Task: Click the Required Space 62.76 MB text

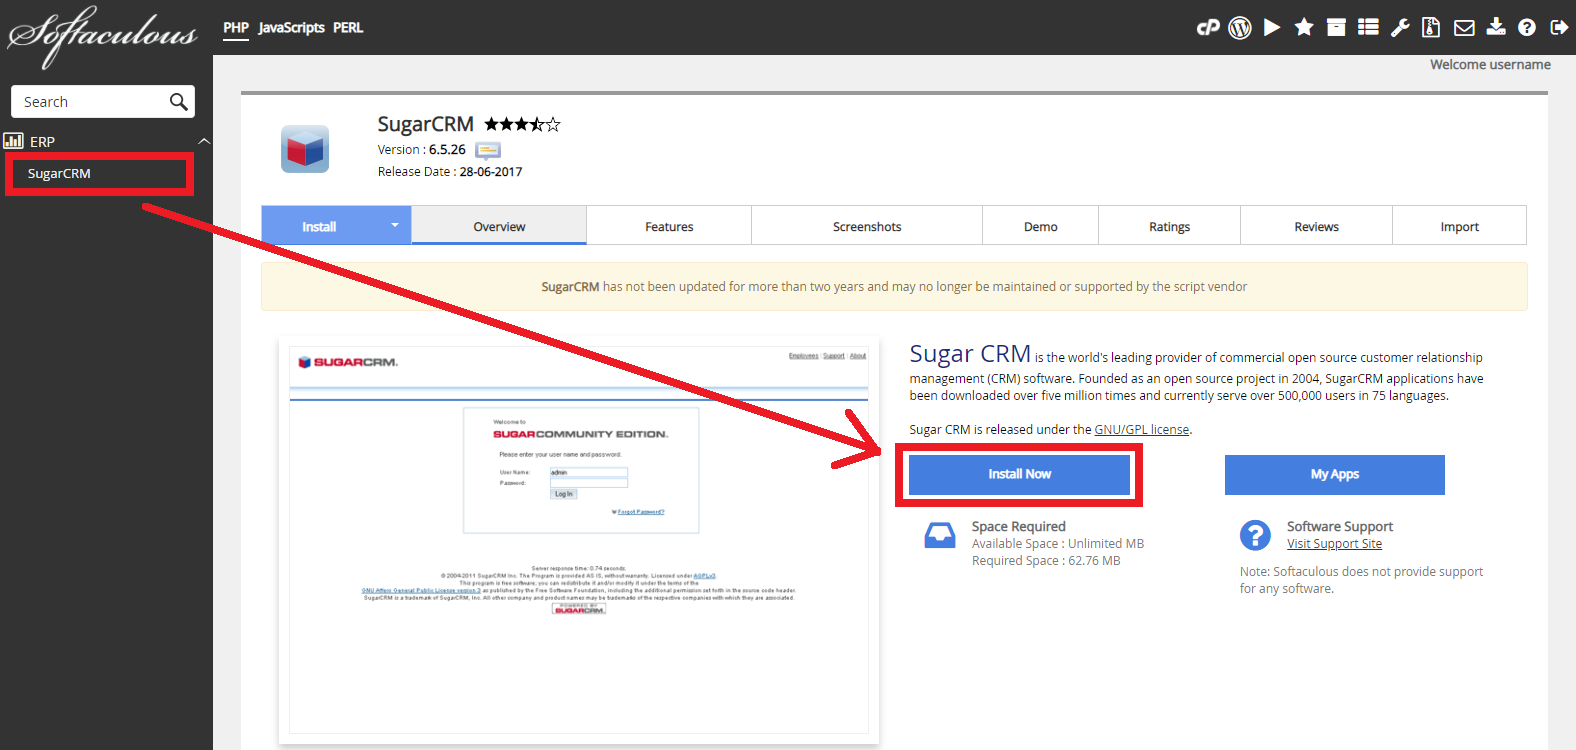Action: [1046, 560]
